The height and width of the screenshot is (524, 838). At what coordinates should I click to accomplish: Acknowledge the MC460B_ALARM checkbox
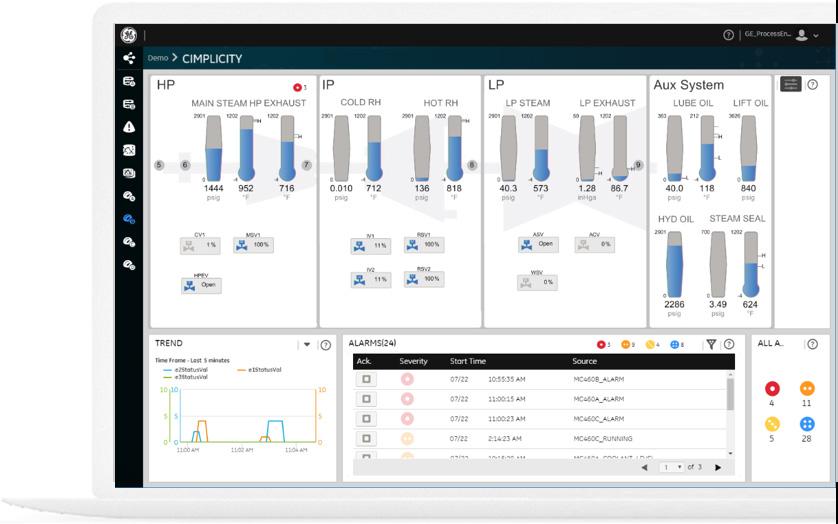click(366, 379)
